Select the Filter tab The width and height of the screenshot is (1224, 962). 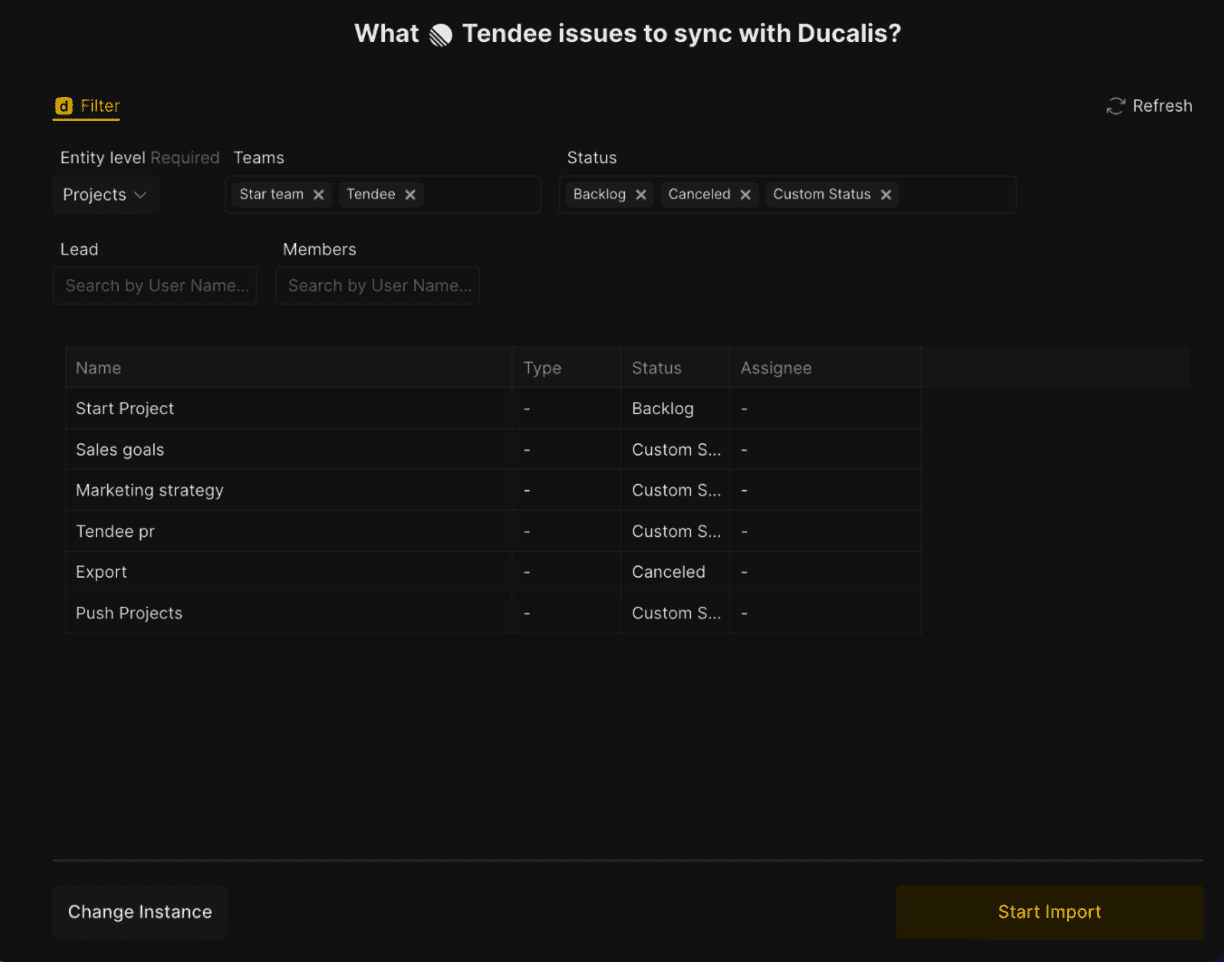(87, 106)
